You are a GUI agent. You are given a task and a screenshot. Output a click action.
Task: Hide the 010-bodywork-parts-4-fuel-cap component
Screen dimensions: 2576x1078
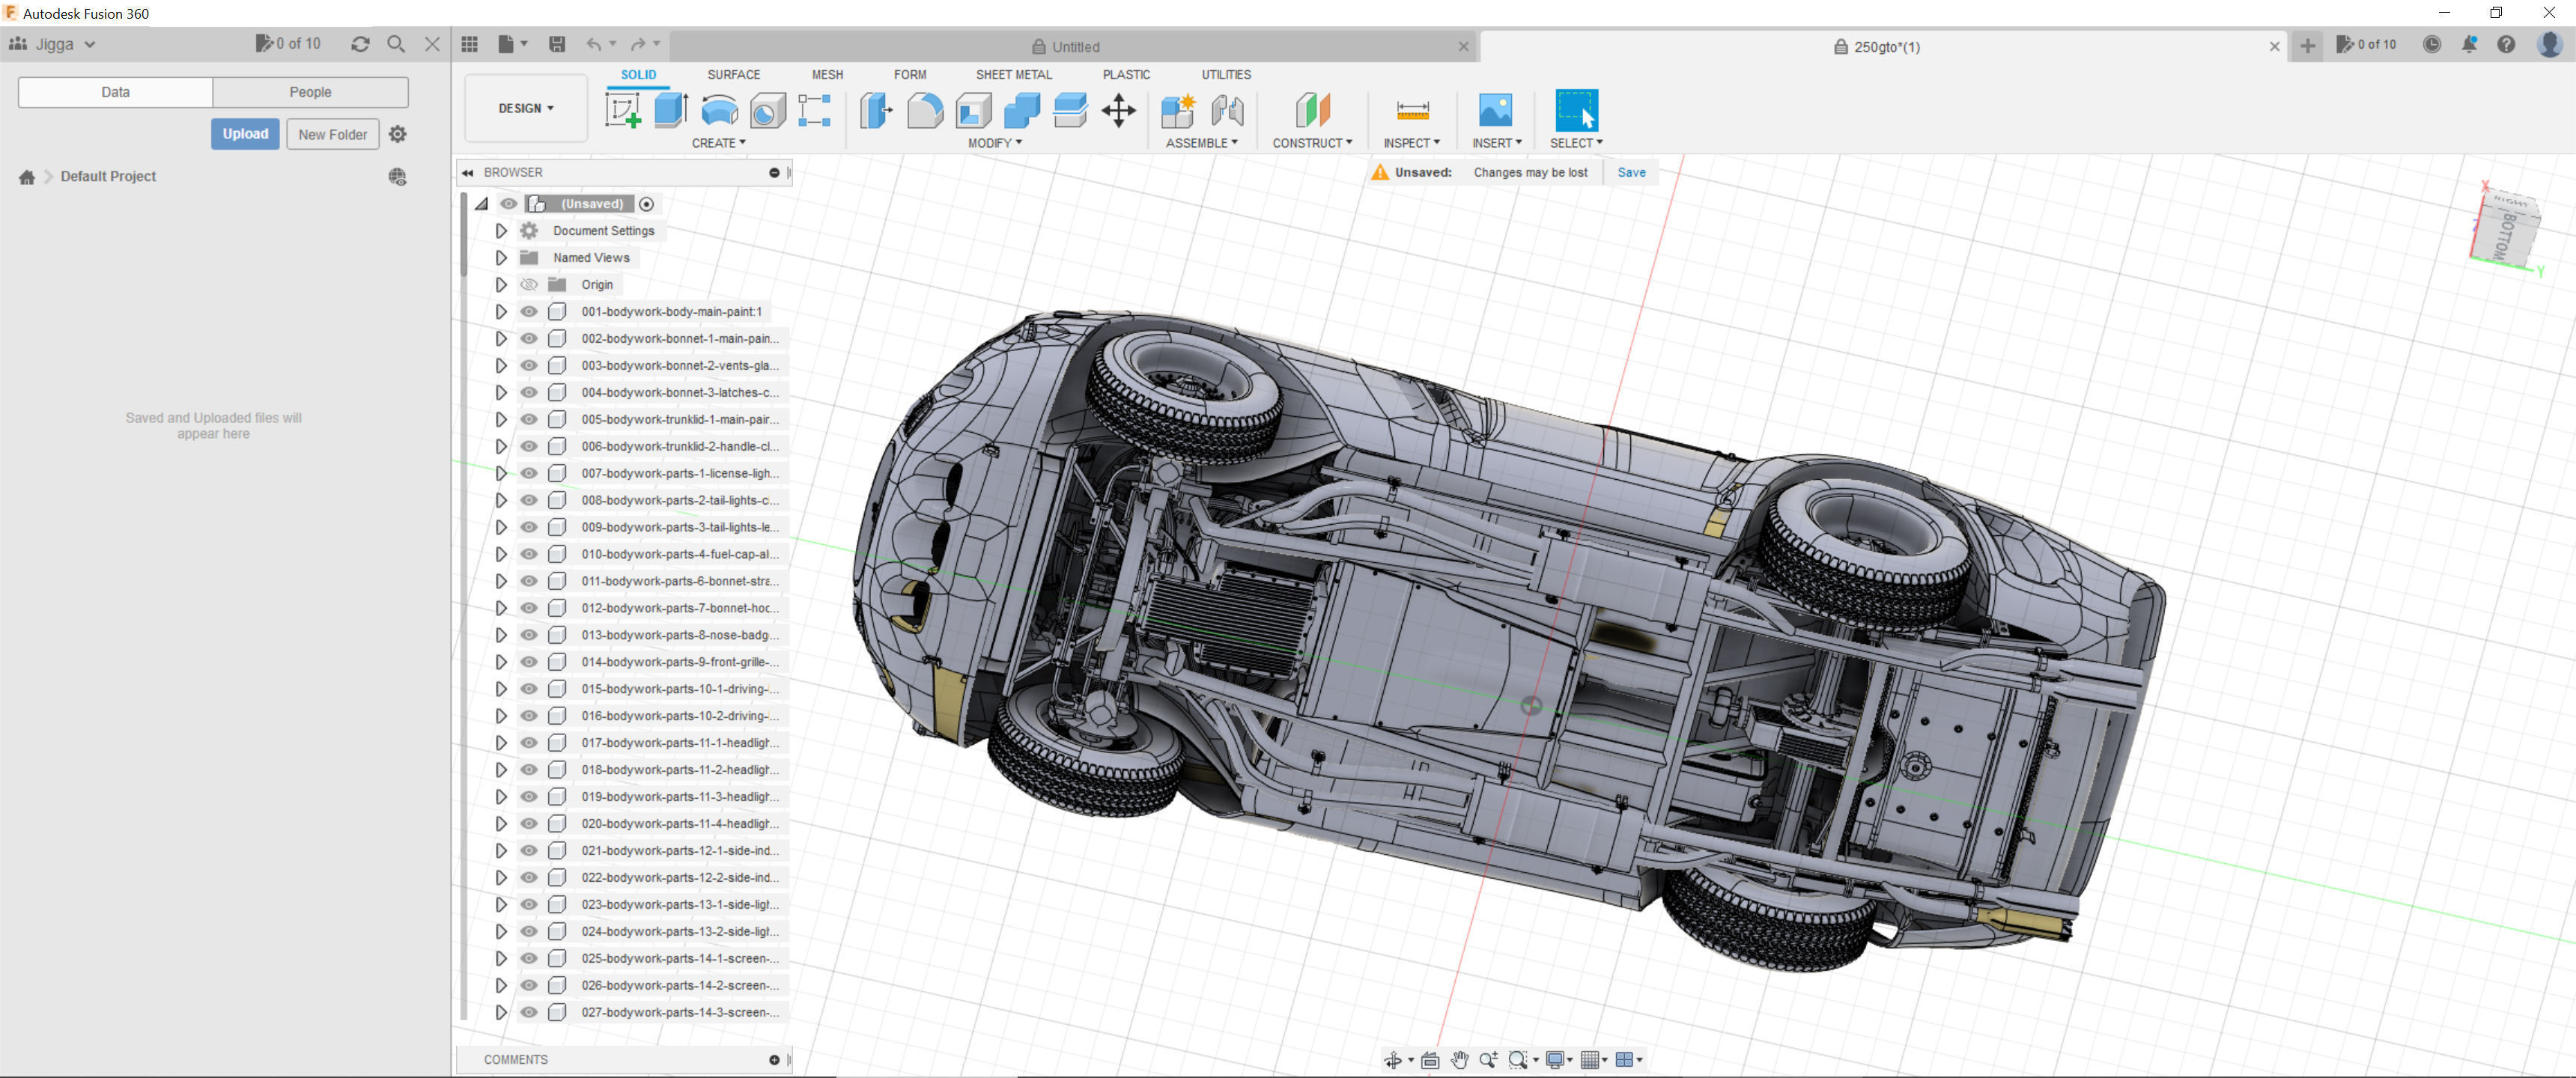(x=529, y=554)
